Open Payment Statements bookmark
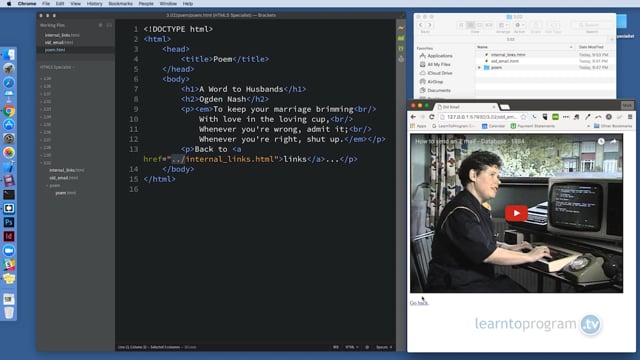 (532, 126)
